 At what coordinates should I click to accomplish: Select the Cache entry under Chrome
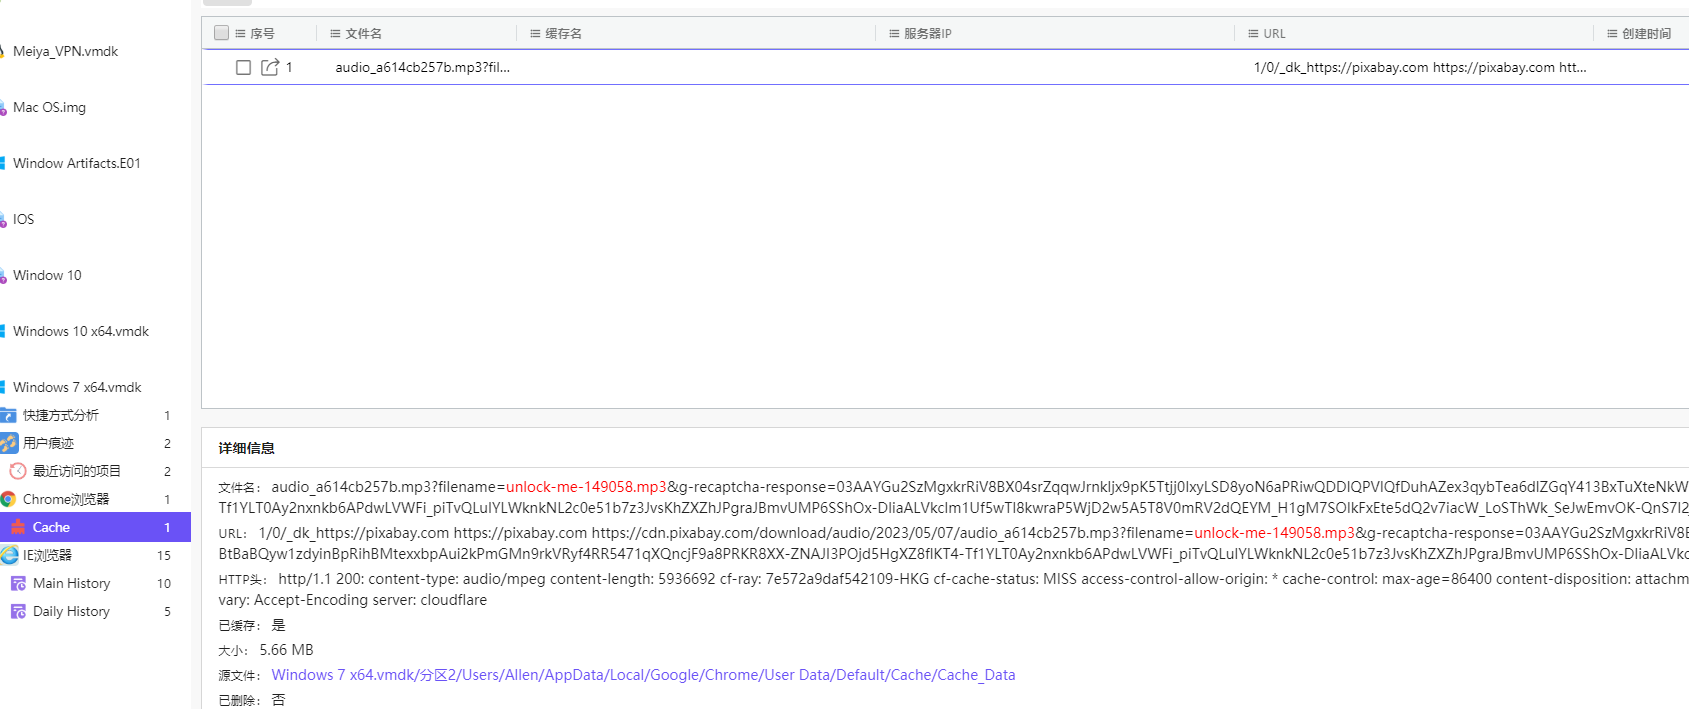click(x=95, y=527)
